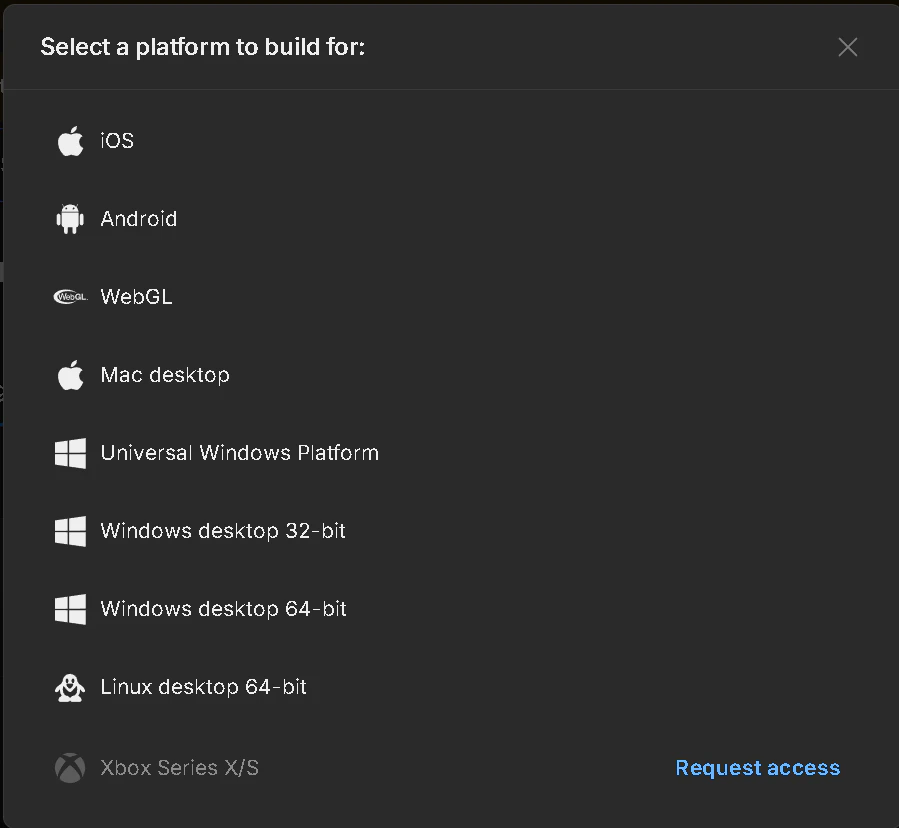The image size is (899, 828).
Task: Choose Linux desktop 64-bit label
Action: [x=204, y=686]
